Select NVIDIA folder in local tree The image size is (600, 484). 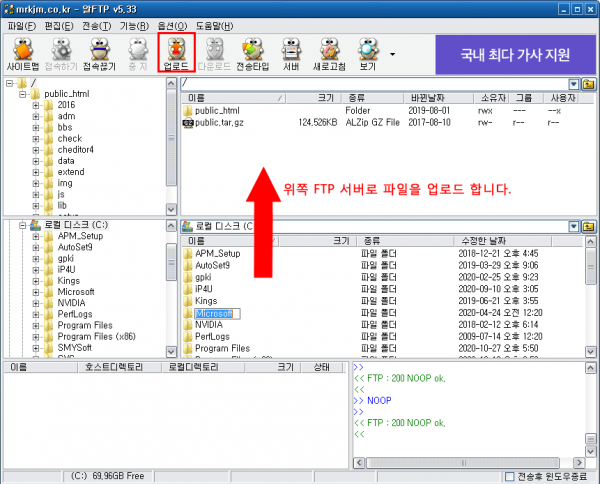(71, 303)
